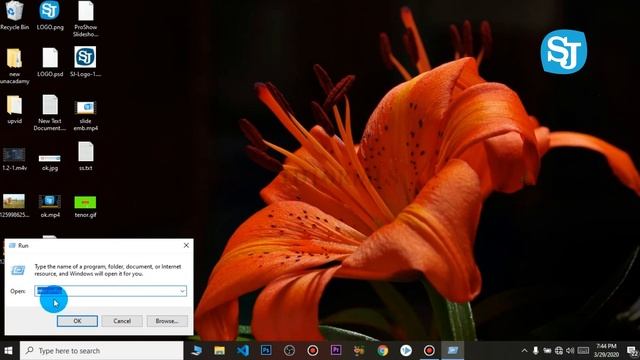
Task: Open the notification Action Center
Action: coord(632,351)
